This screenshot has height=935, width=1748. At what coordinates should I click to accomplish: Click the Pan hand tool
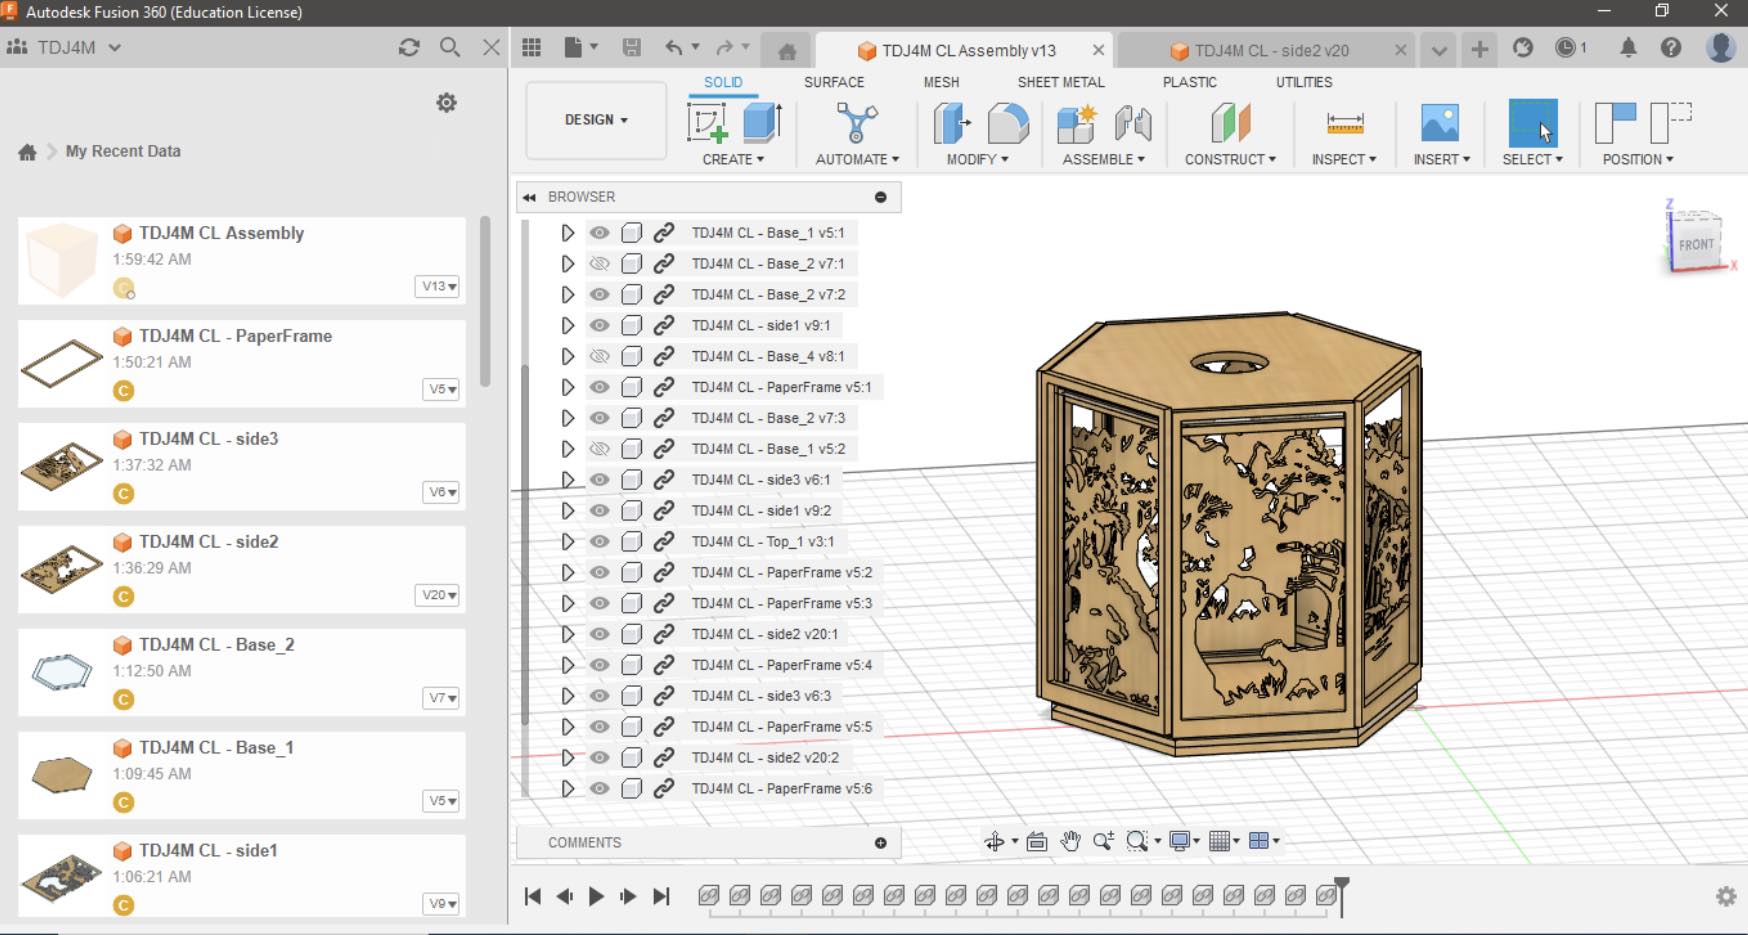(x=1070, y=841)
